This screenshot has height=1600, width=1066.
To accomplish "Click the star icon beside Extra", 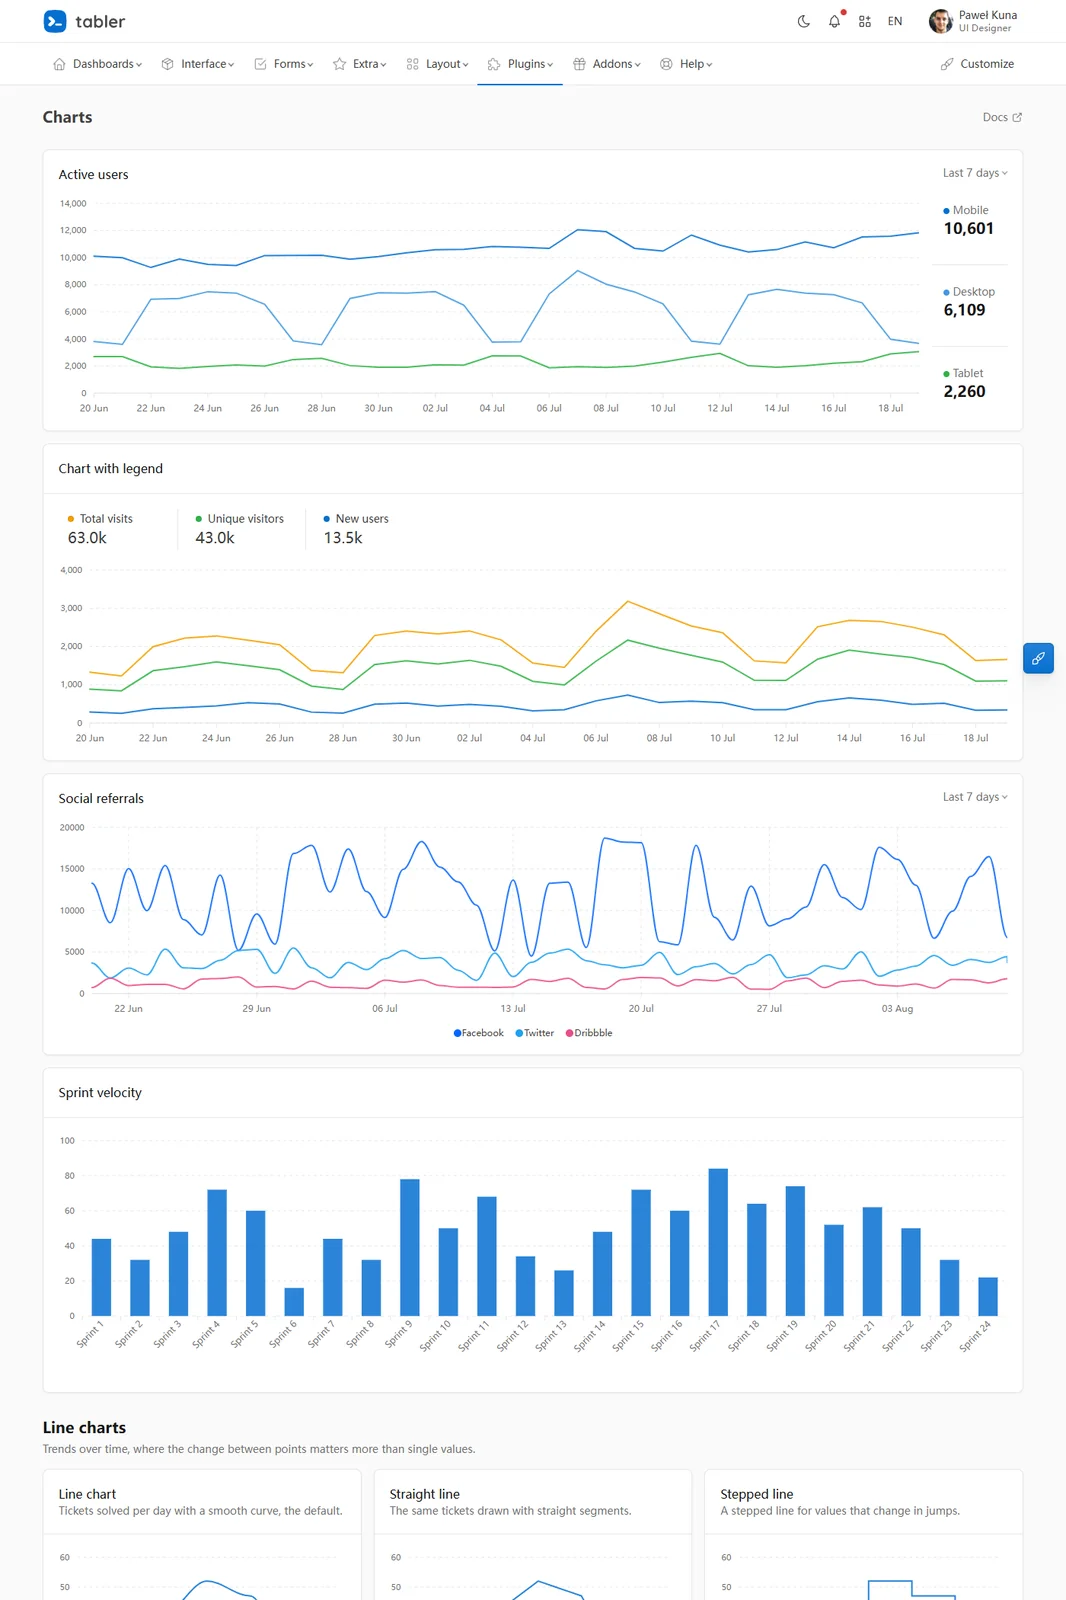I will click(x=340, y=64).
